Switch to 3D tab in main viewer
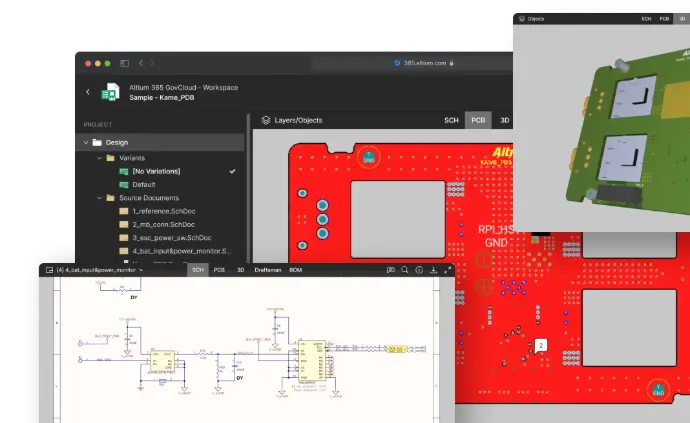 [505, 120]
